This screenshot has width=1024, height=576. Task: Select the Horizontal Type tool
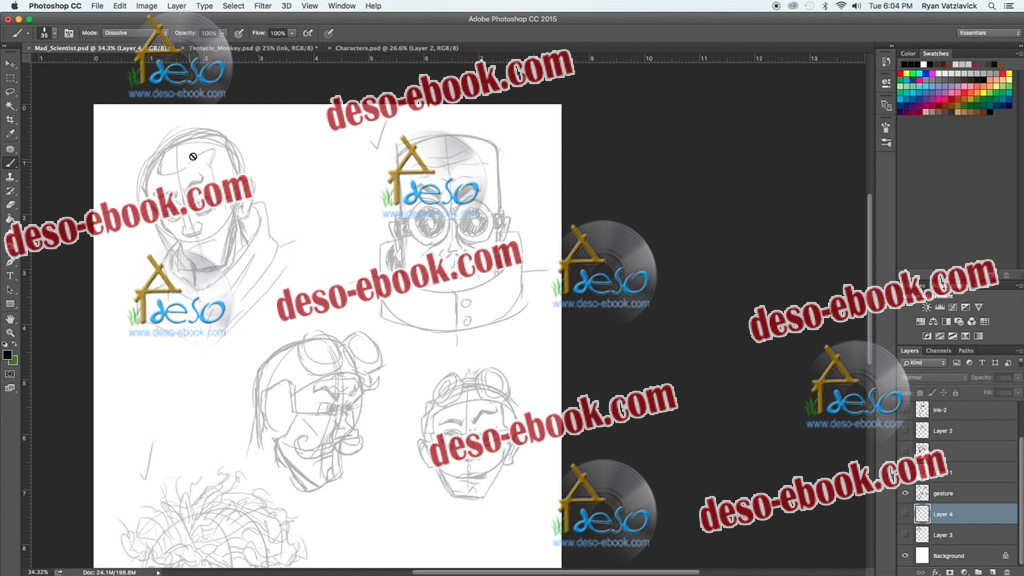(x=11, y=275)
